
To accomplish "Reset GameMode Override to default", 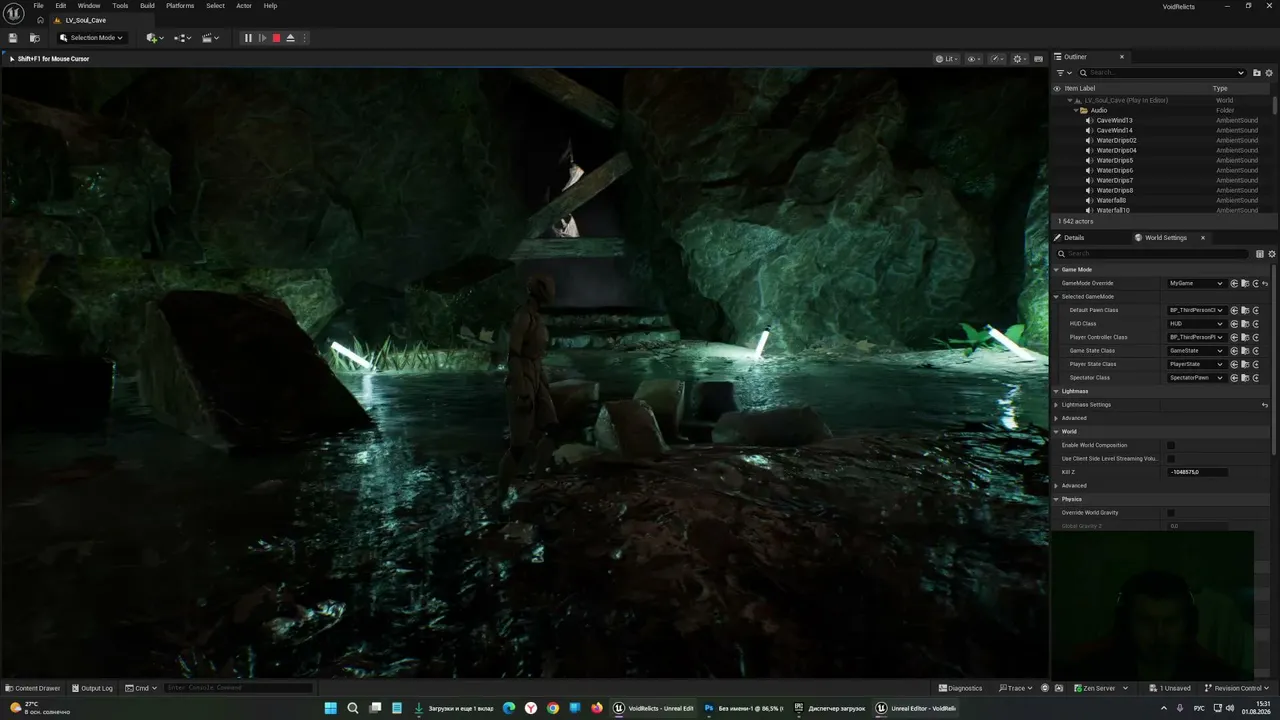I will tap(1265, 283).
